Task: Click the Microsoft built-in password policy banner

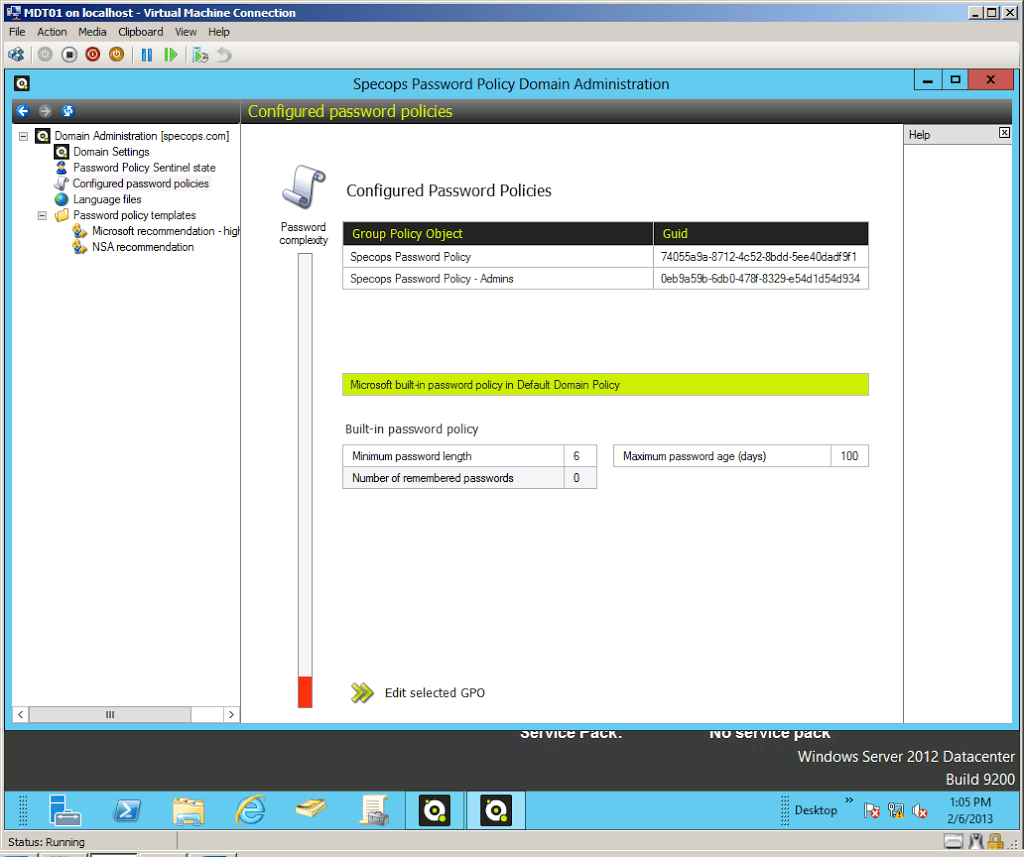Action: (605, 385)
